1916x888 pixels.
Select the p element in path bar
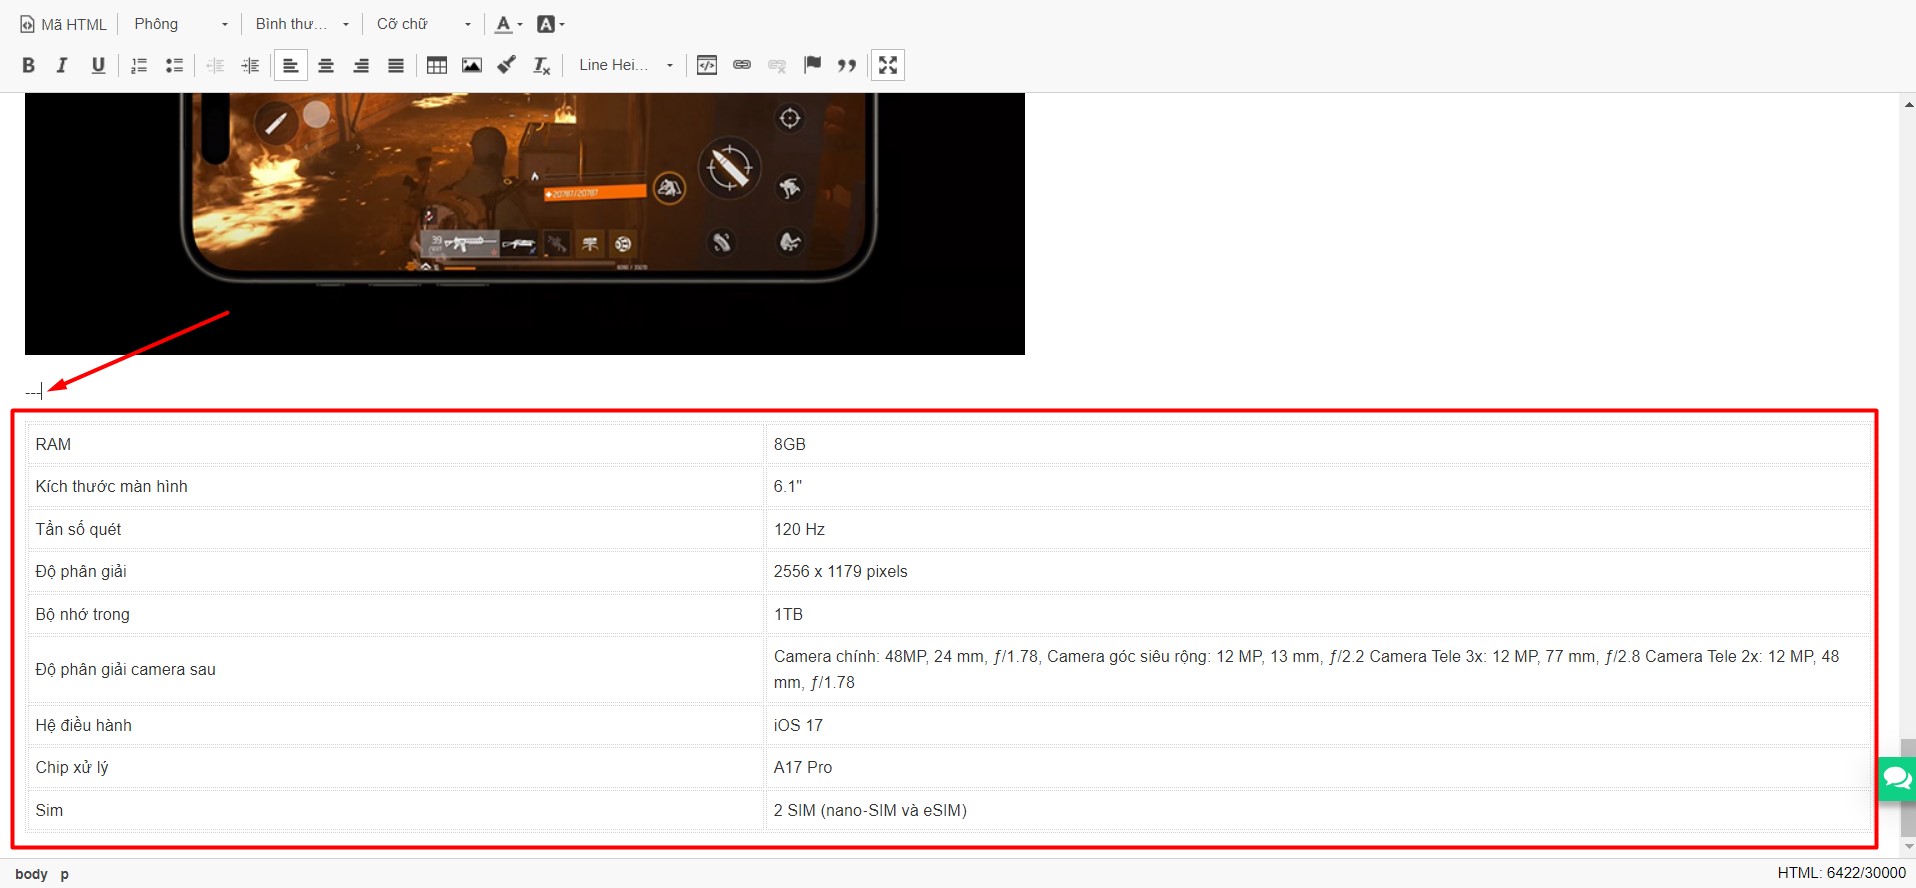(x=64, y=874)
